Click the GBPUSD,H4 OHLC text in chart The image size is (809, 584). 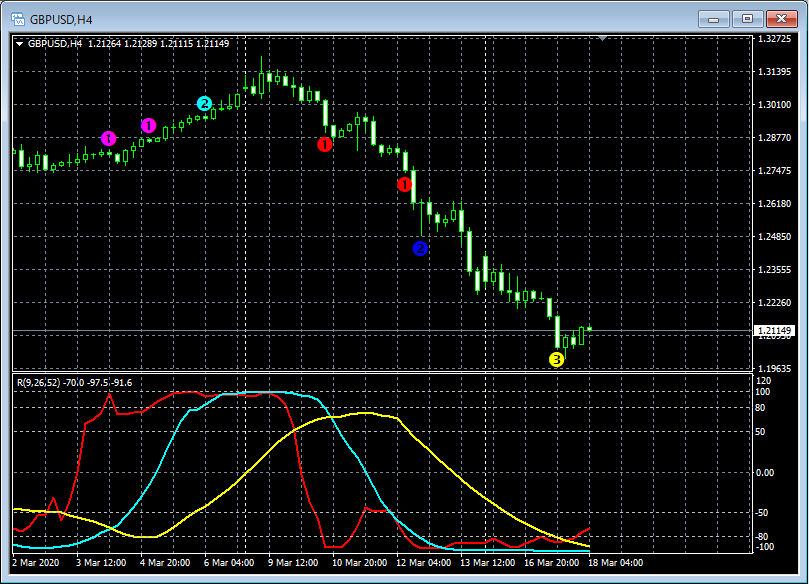pyautogui.click(x=128, y=43)
